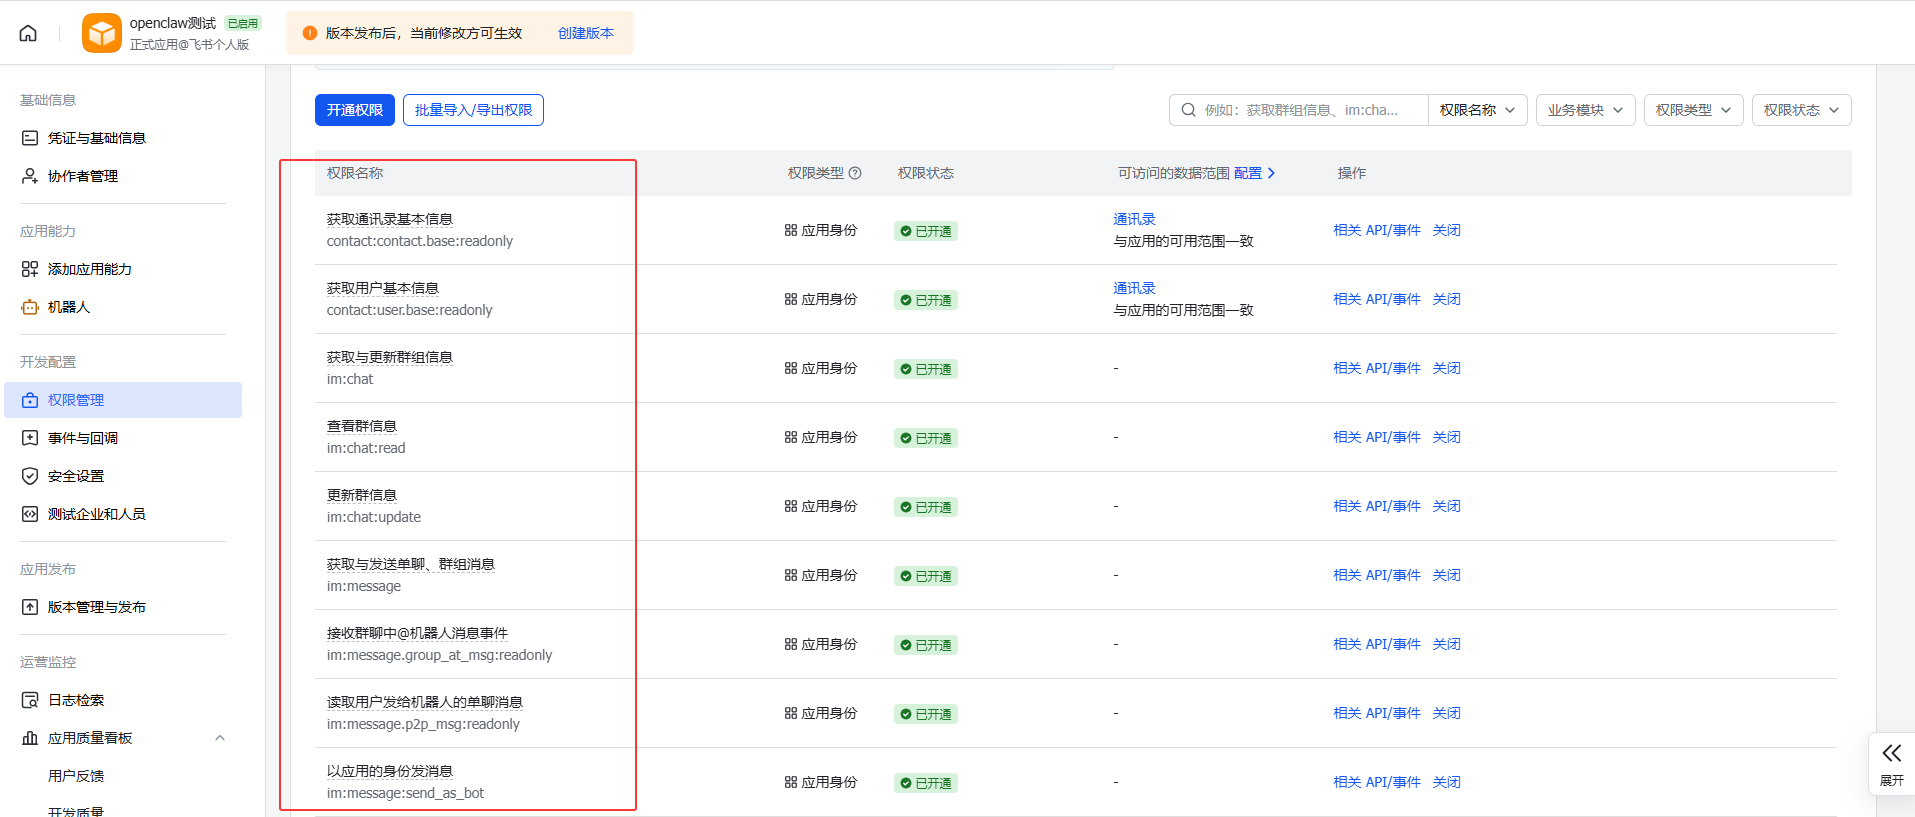This screenshot has height=817, width=1915.
Task: Select 以应用的身份发消息 permission name
Action: 390,771
